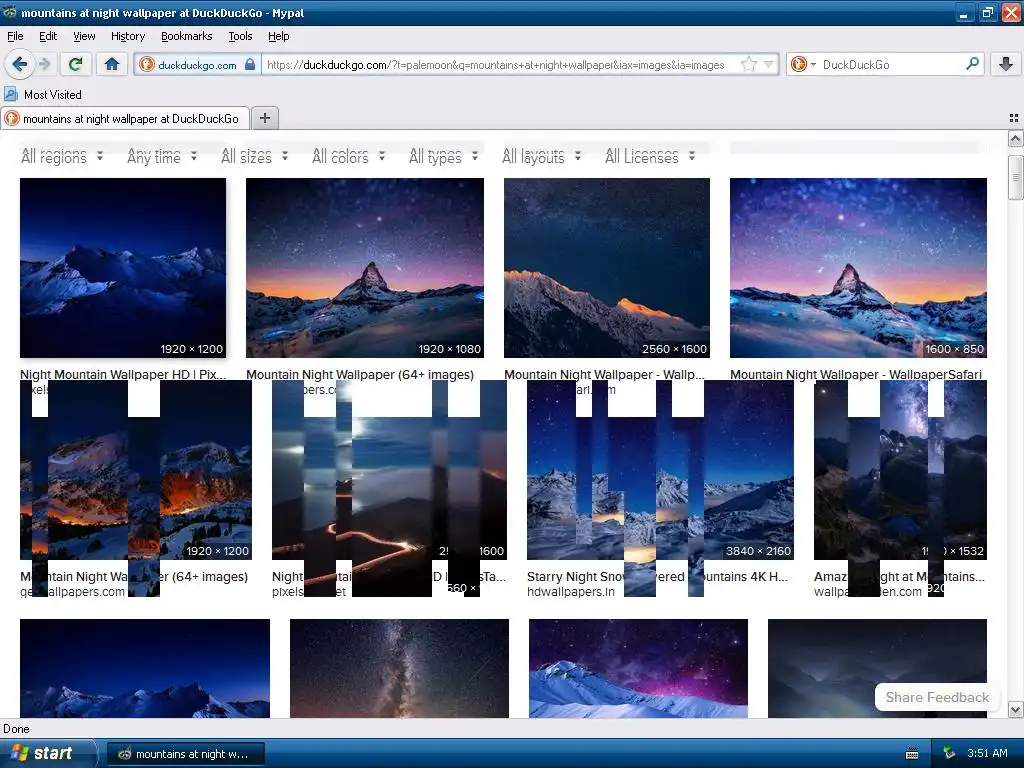Expand the All layouts filter
The image size is (1024, 768).
point(541,156)
